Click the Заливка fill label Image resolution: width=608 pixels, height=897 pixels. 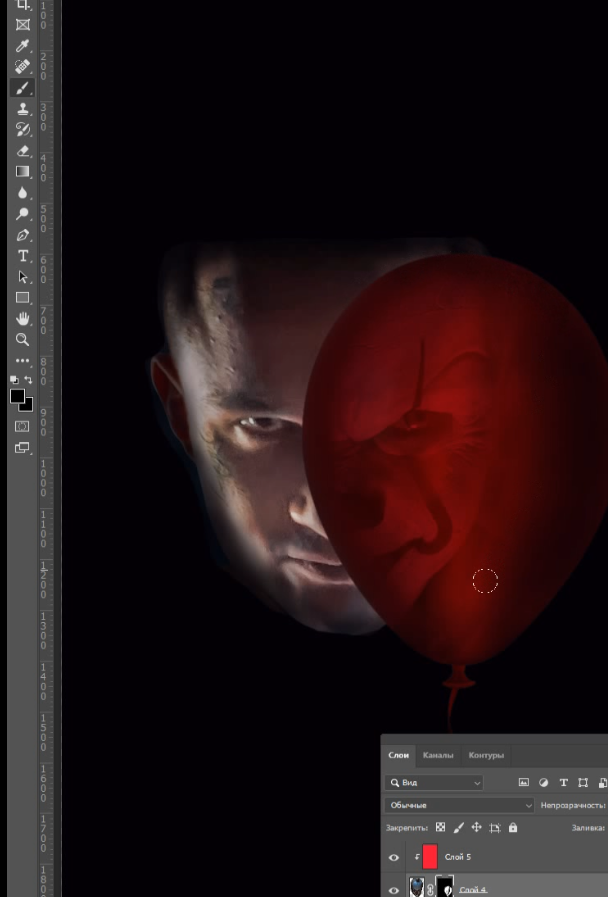point(588,827)
